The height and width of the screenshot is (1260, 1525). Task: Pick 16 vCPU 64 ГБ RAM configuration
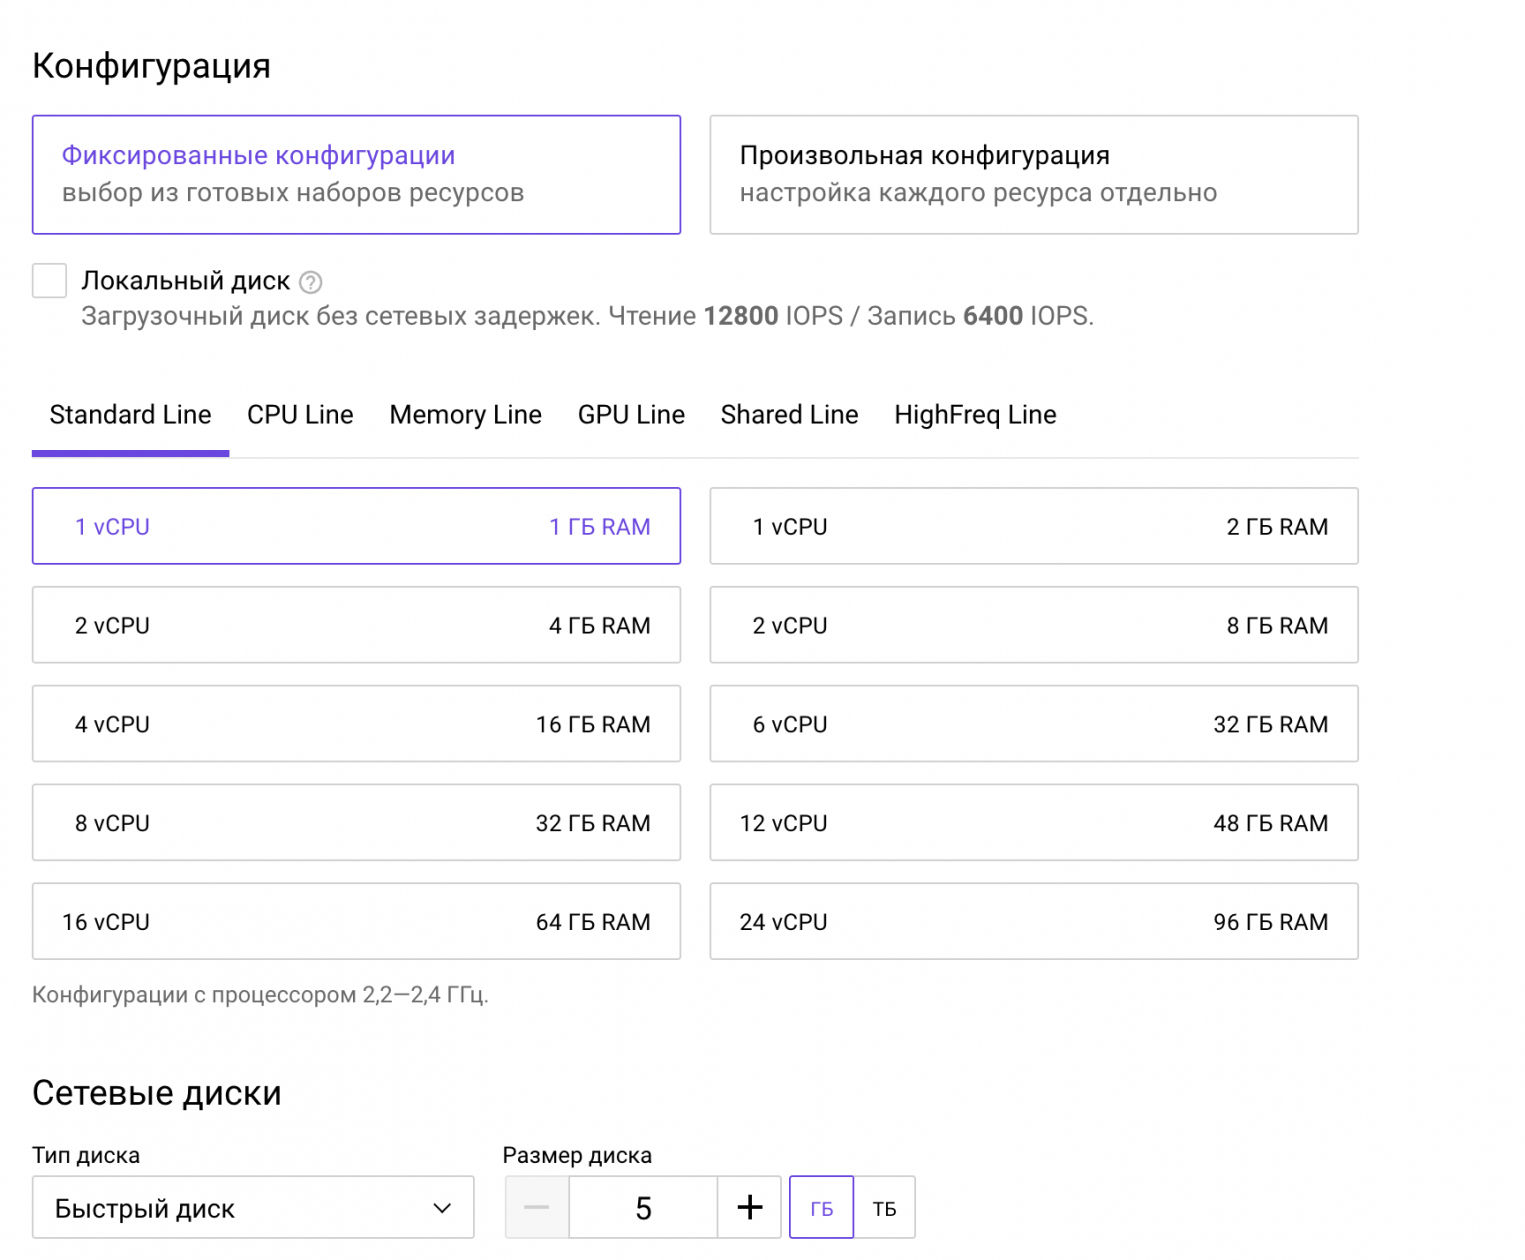tap(356, 921)
